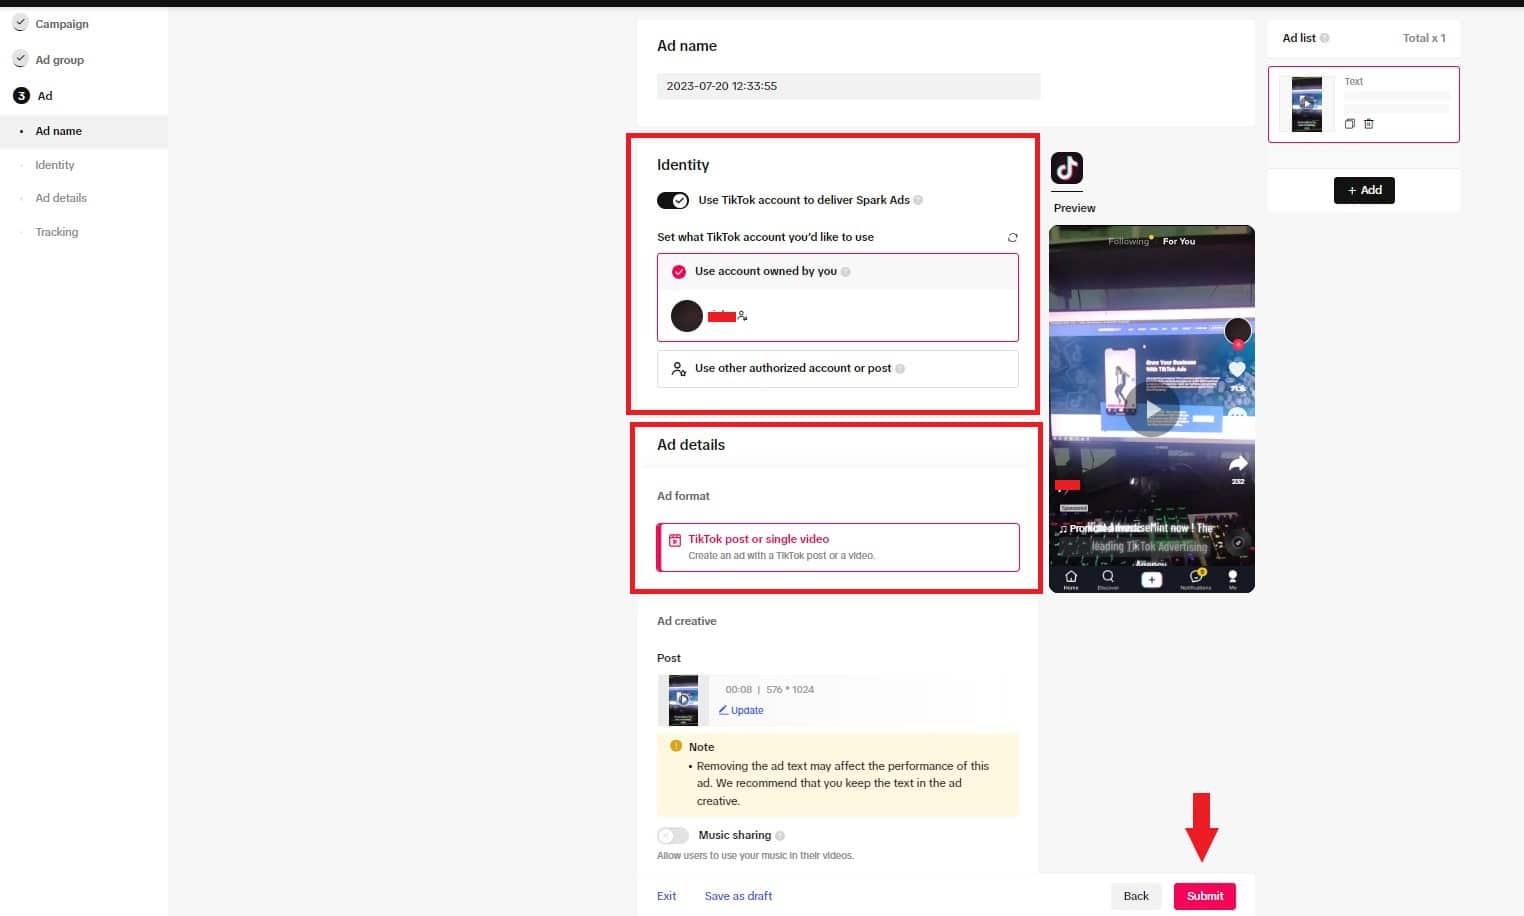Tap the spinning music disc in preview
This screenshot has width=1524, height=916.
click(x=1238, y=542)
